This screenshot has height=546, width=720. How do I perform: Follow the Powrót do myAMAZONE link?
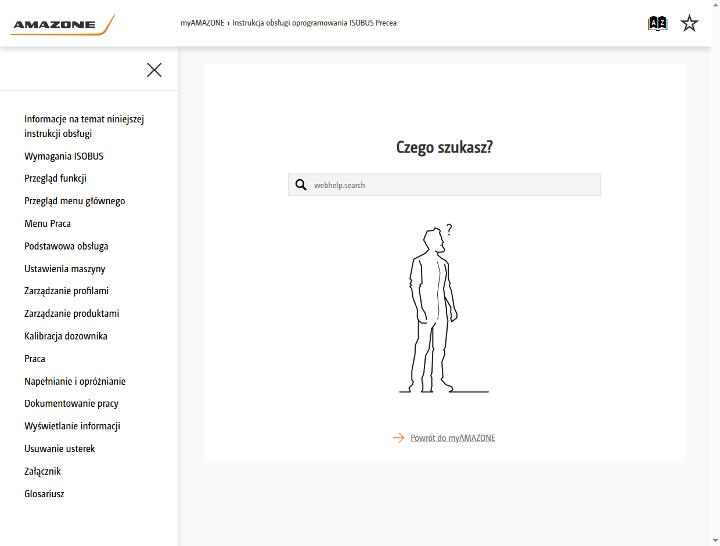[x=453, y=438]
